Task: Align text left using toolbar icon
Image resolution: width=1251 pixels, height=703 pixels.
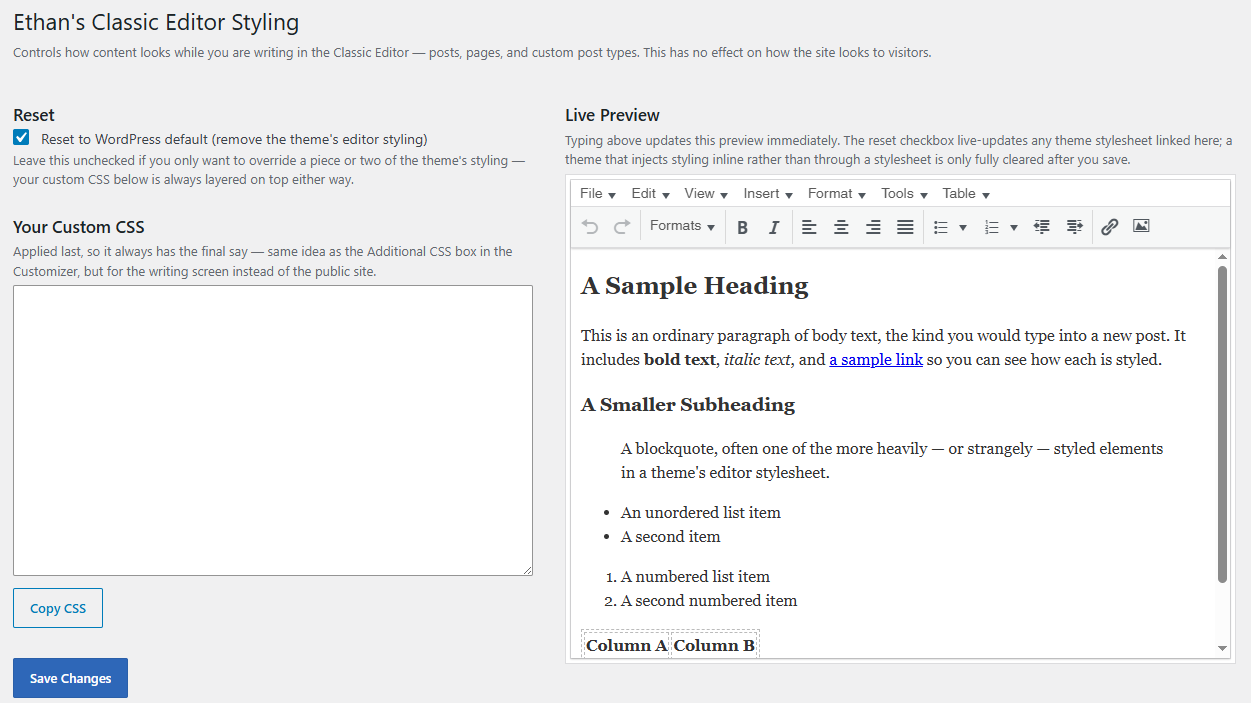Action: click(x=809, y=227)
